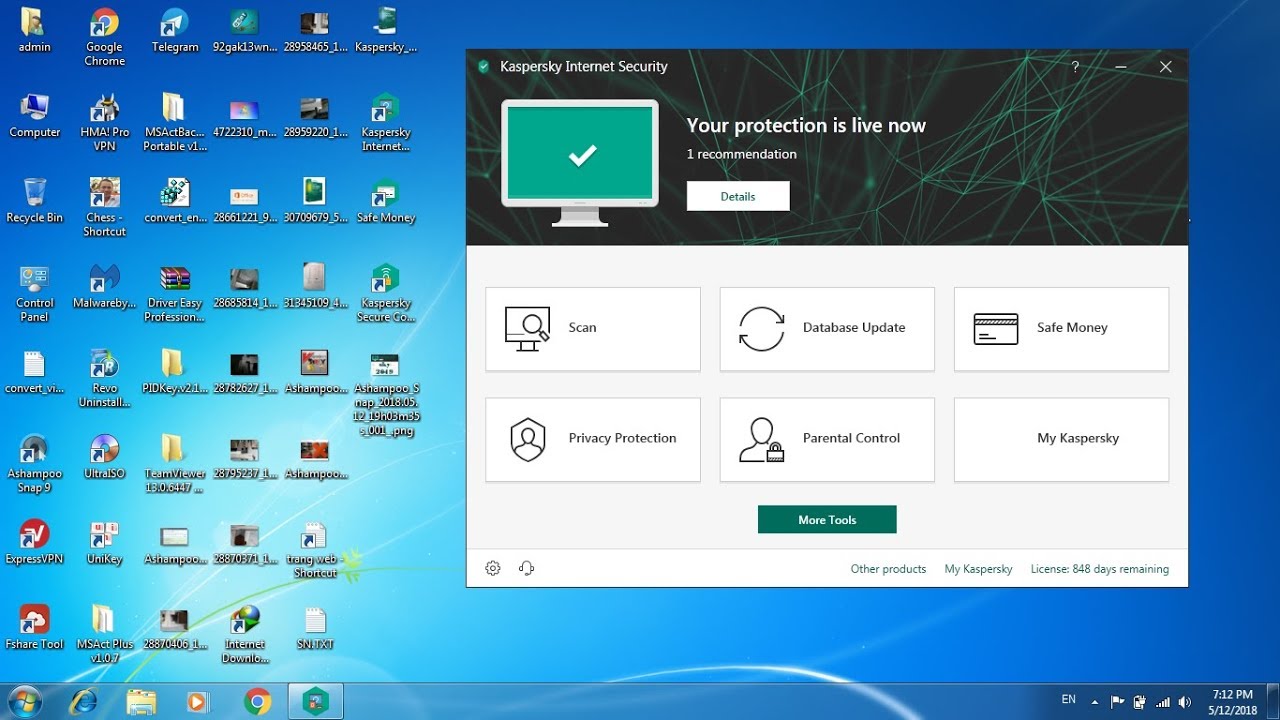The height and width of the screenshot is (720, 1280).
Task: Open Parental Control tile
Action: click(x=827, y=440)
